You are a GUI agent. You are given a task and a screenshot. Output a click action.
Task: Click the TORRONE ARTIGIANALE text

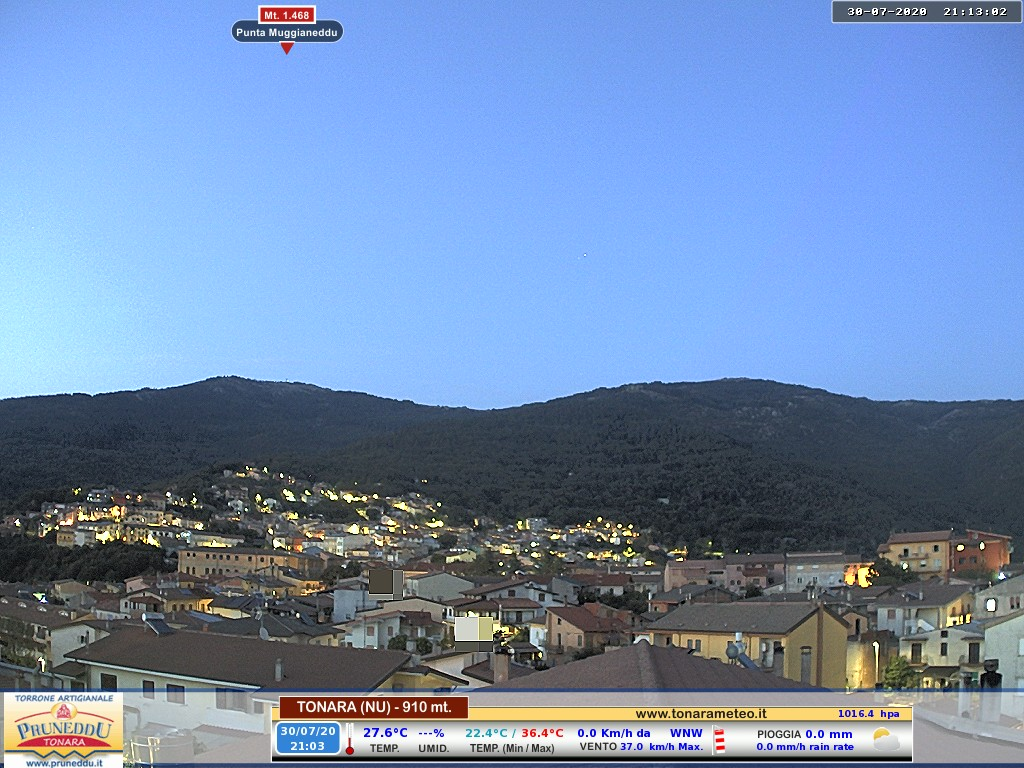pyautogui.click(x=63, y=698)
